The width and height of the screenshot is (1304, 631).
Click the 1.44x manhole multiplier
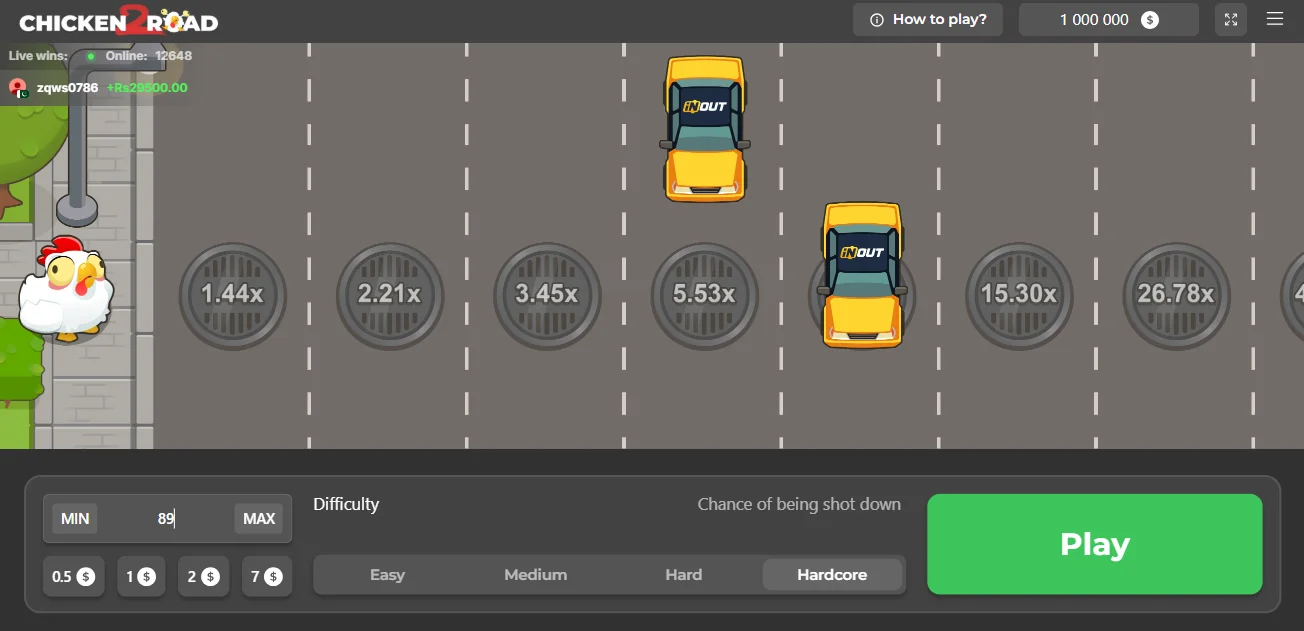(x=232, y=295)
